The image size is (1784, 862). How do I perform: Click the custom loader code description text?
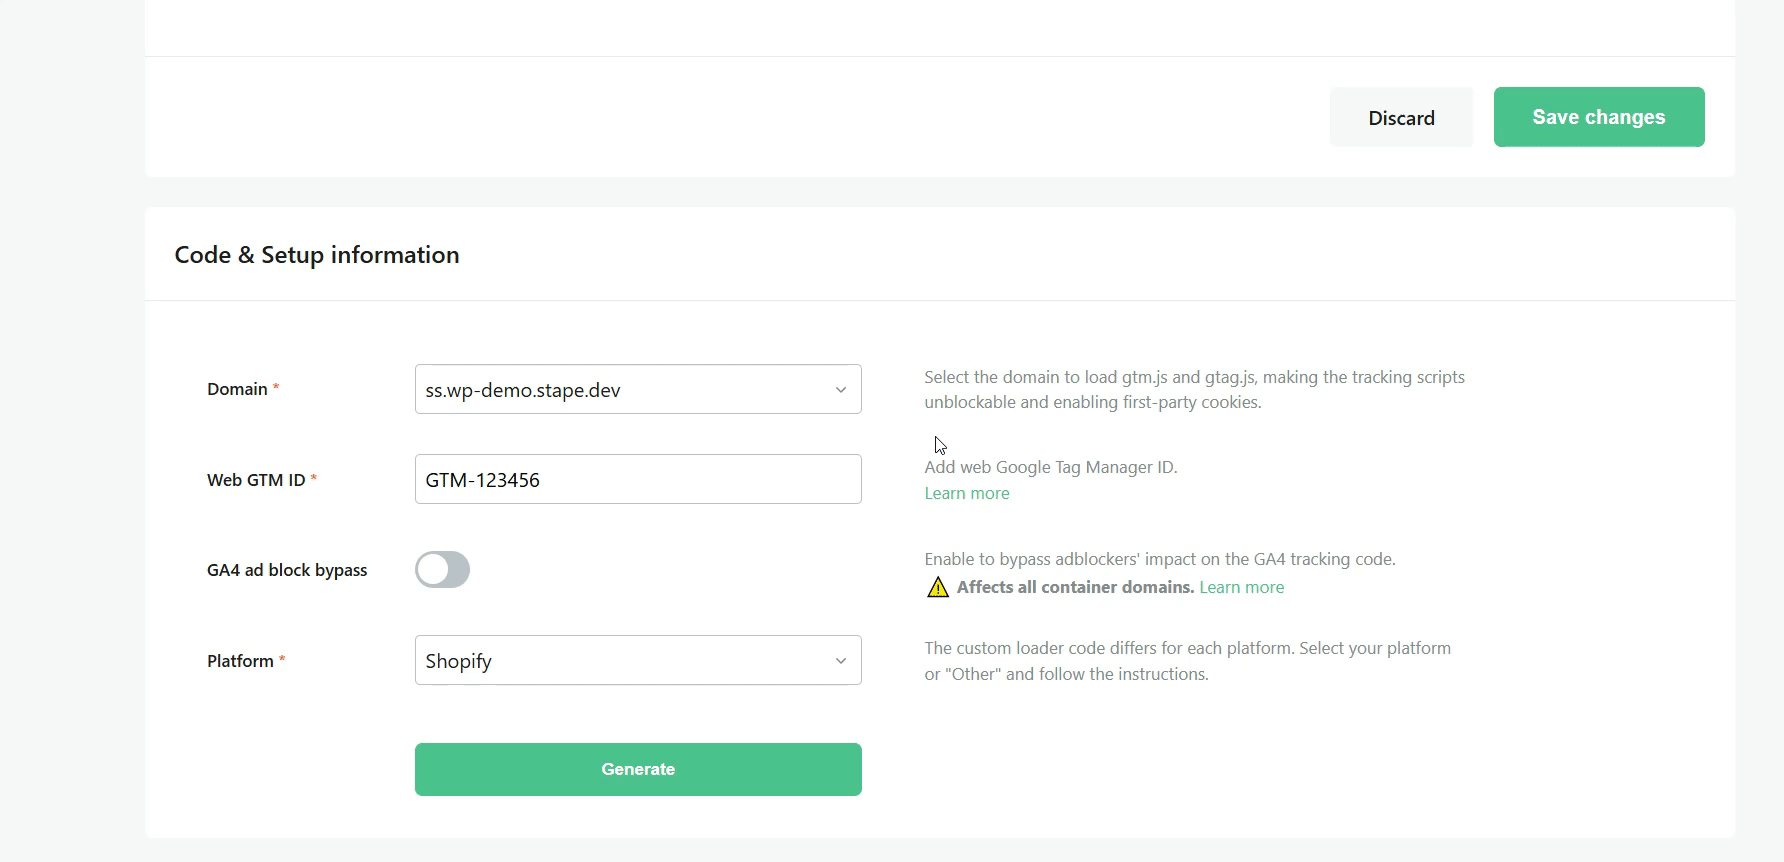(x=1187, y=661)
